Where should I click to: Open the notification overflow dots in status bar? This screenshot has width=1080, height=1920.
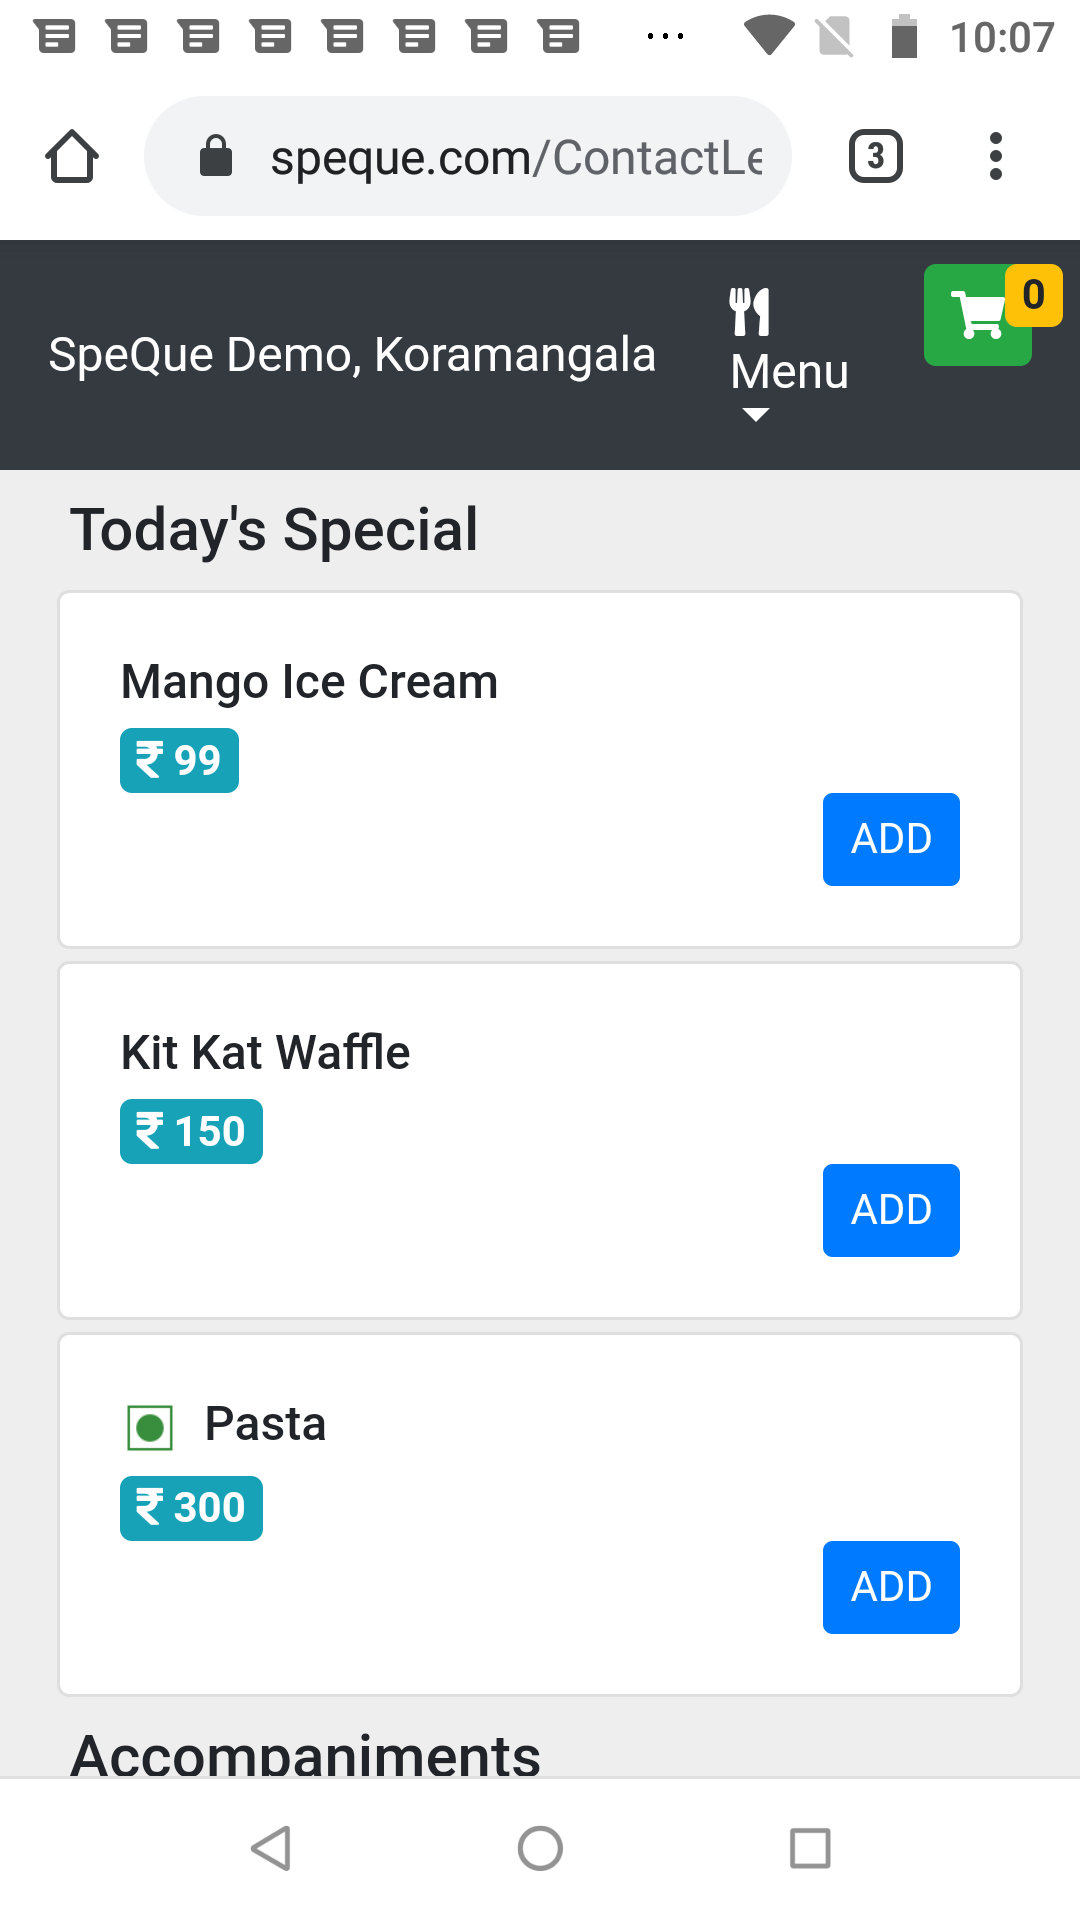665,37
